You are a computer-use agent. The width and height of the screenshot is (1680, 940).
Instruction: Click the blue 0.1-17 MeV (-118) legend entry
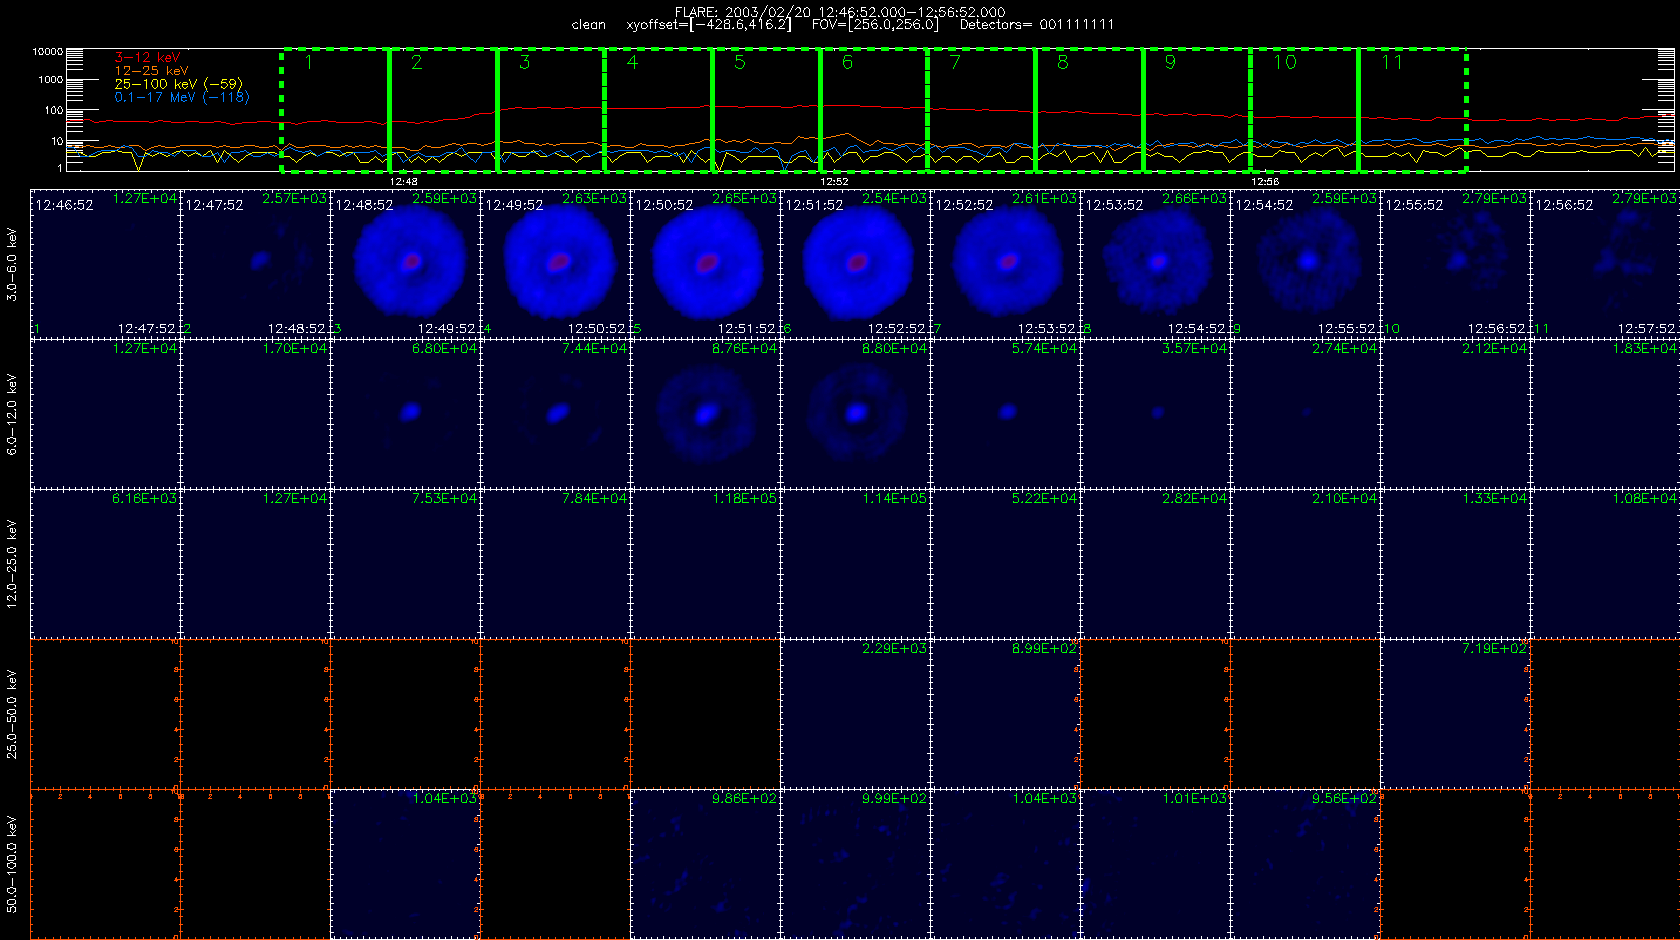point(182,97)
